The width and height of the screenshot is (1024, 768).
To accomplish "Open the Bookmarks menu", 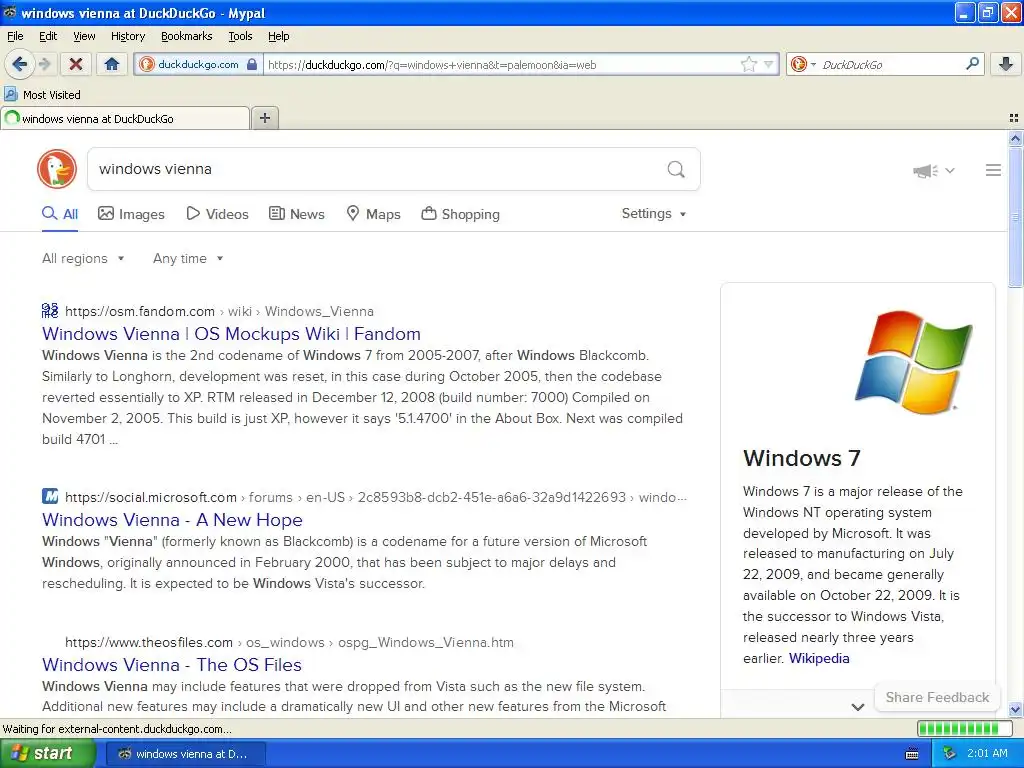I will tap(186, 36).
